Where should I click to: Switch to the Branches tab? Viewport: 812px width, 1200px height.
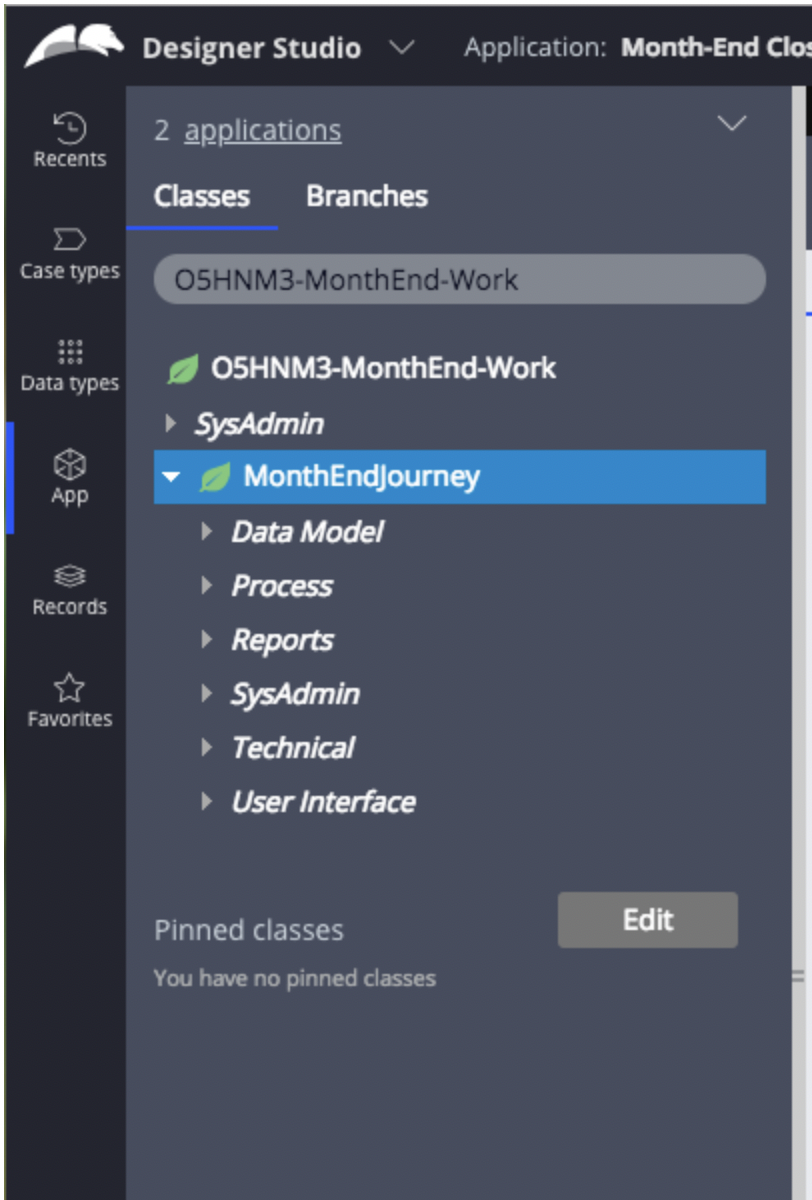367,196
